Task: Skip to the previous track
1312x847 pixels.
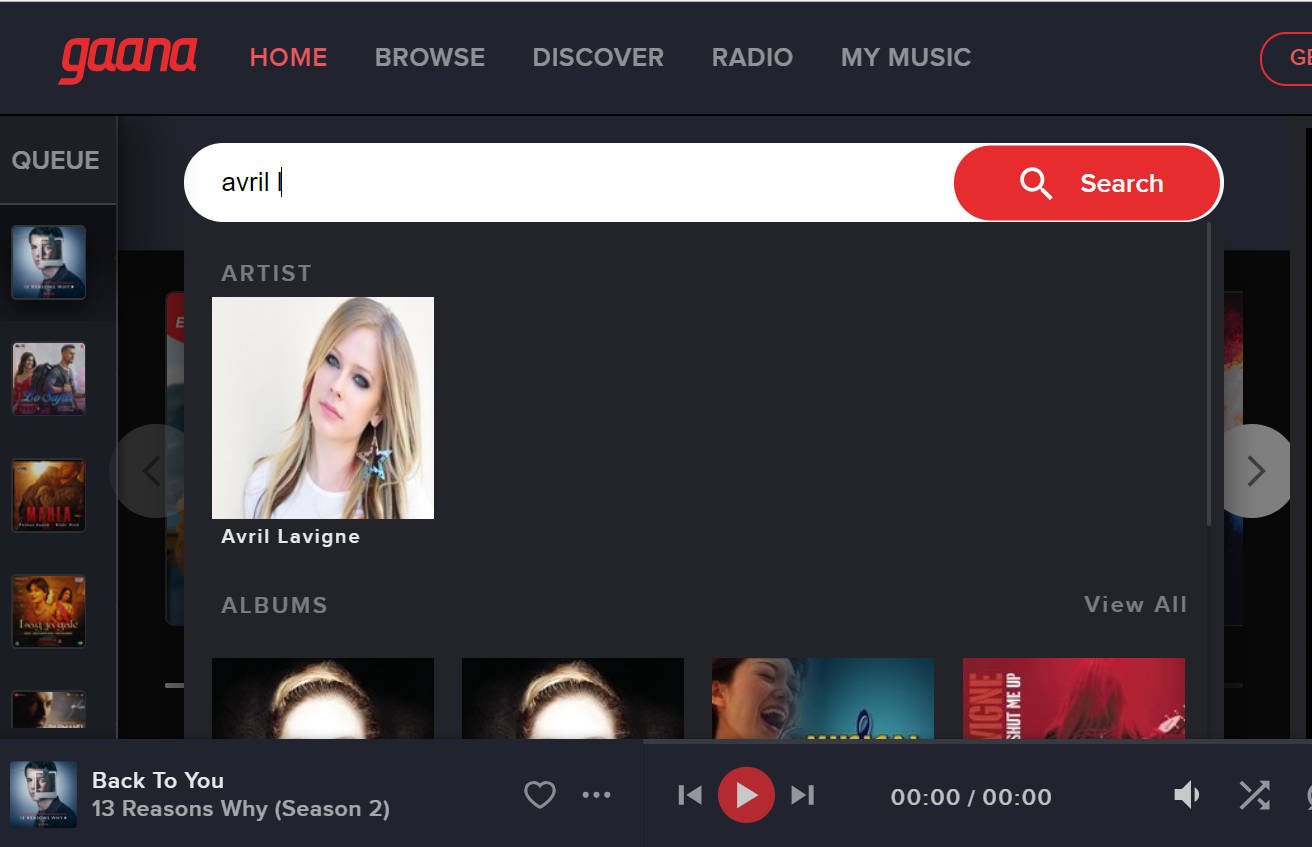Action: point(690,795)
